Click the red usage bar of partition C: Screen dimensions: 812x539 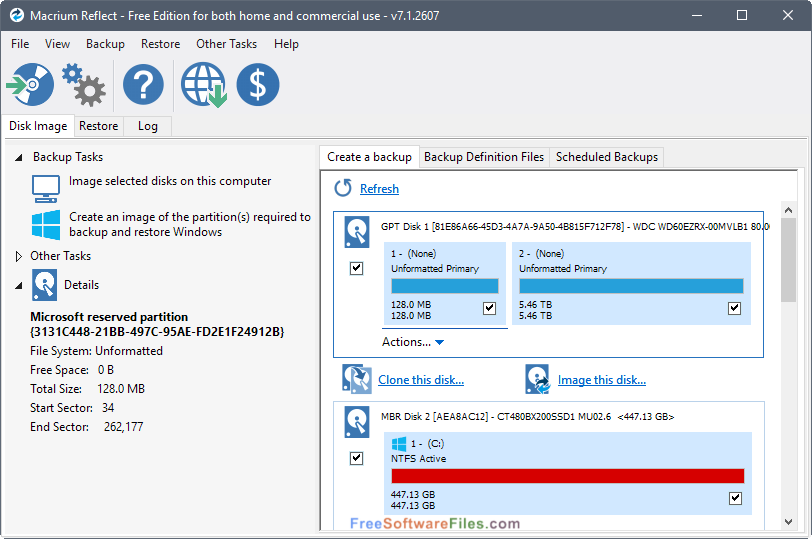pyautogui.click(x=568, y=476)
